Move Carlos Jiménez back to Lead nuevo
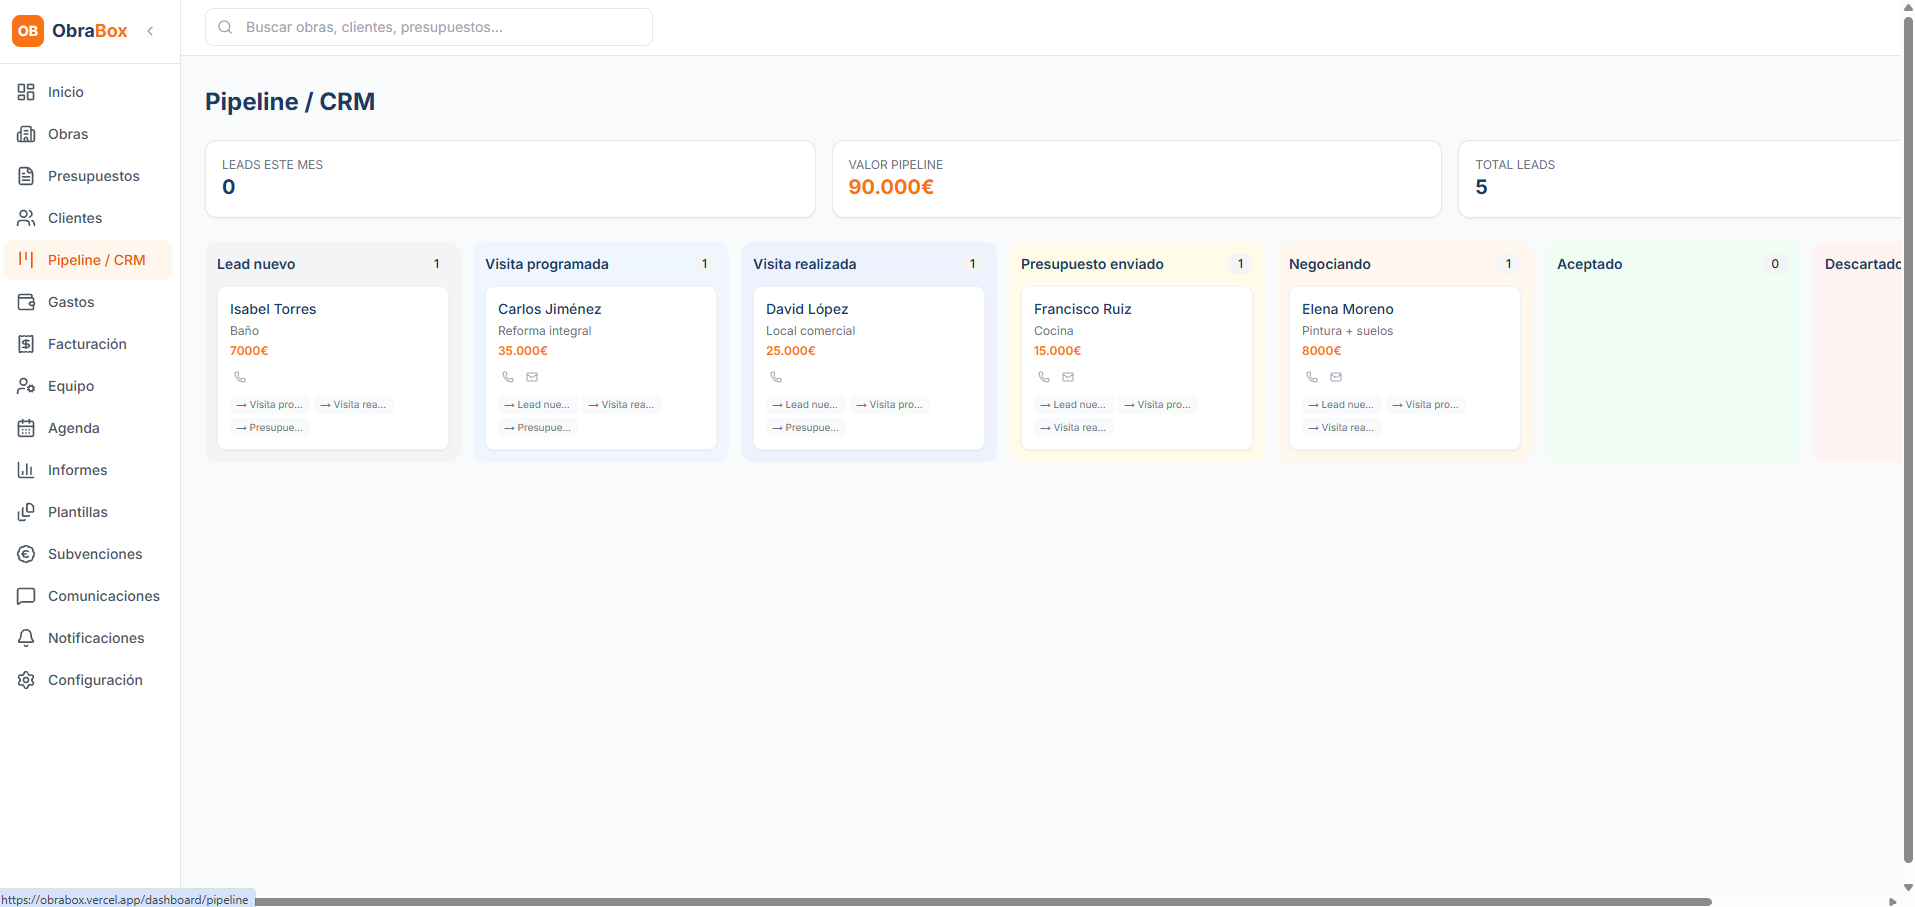The width and height of the screenshot is (1915, 907). pos(538,405)
